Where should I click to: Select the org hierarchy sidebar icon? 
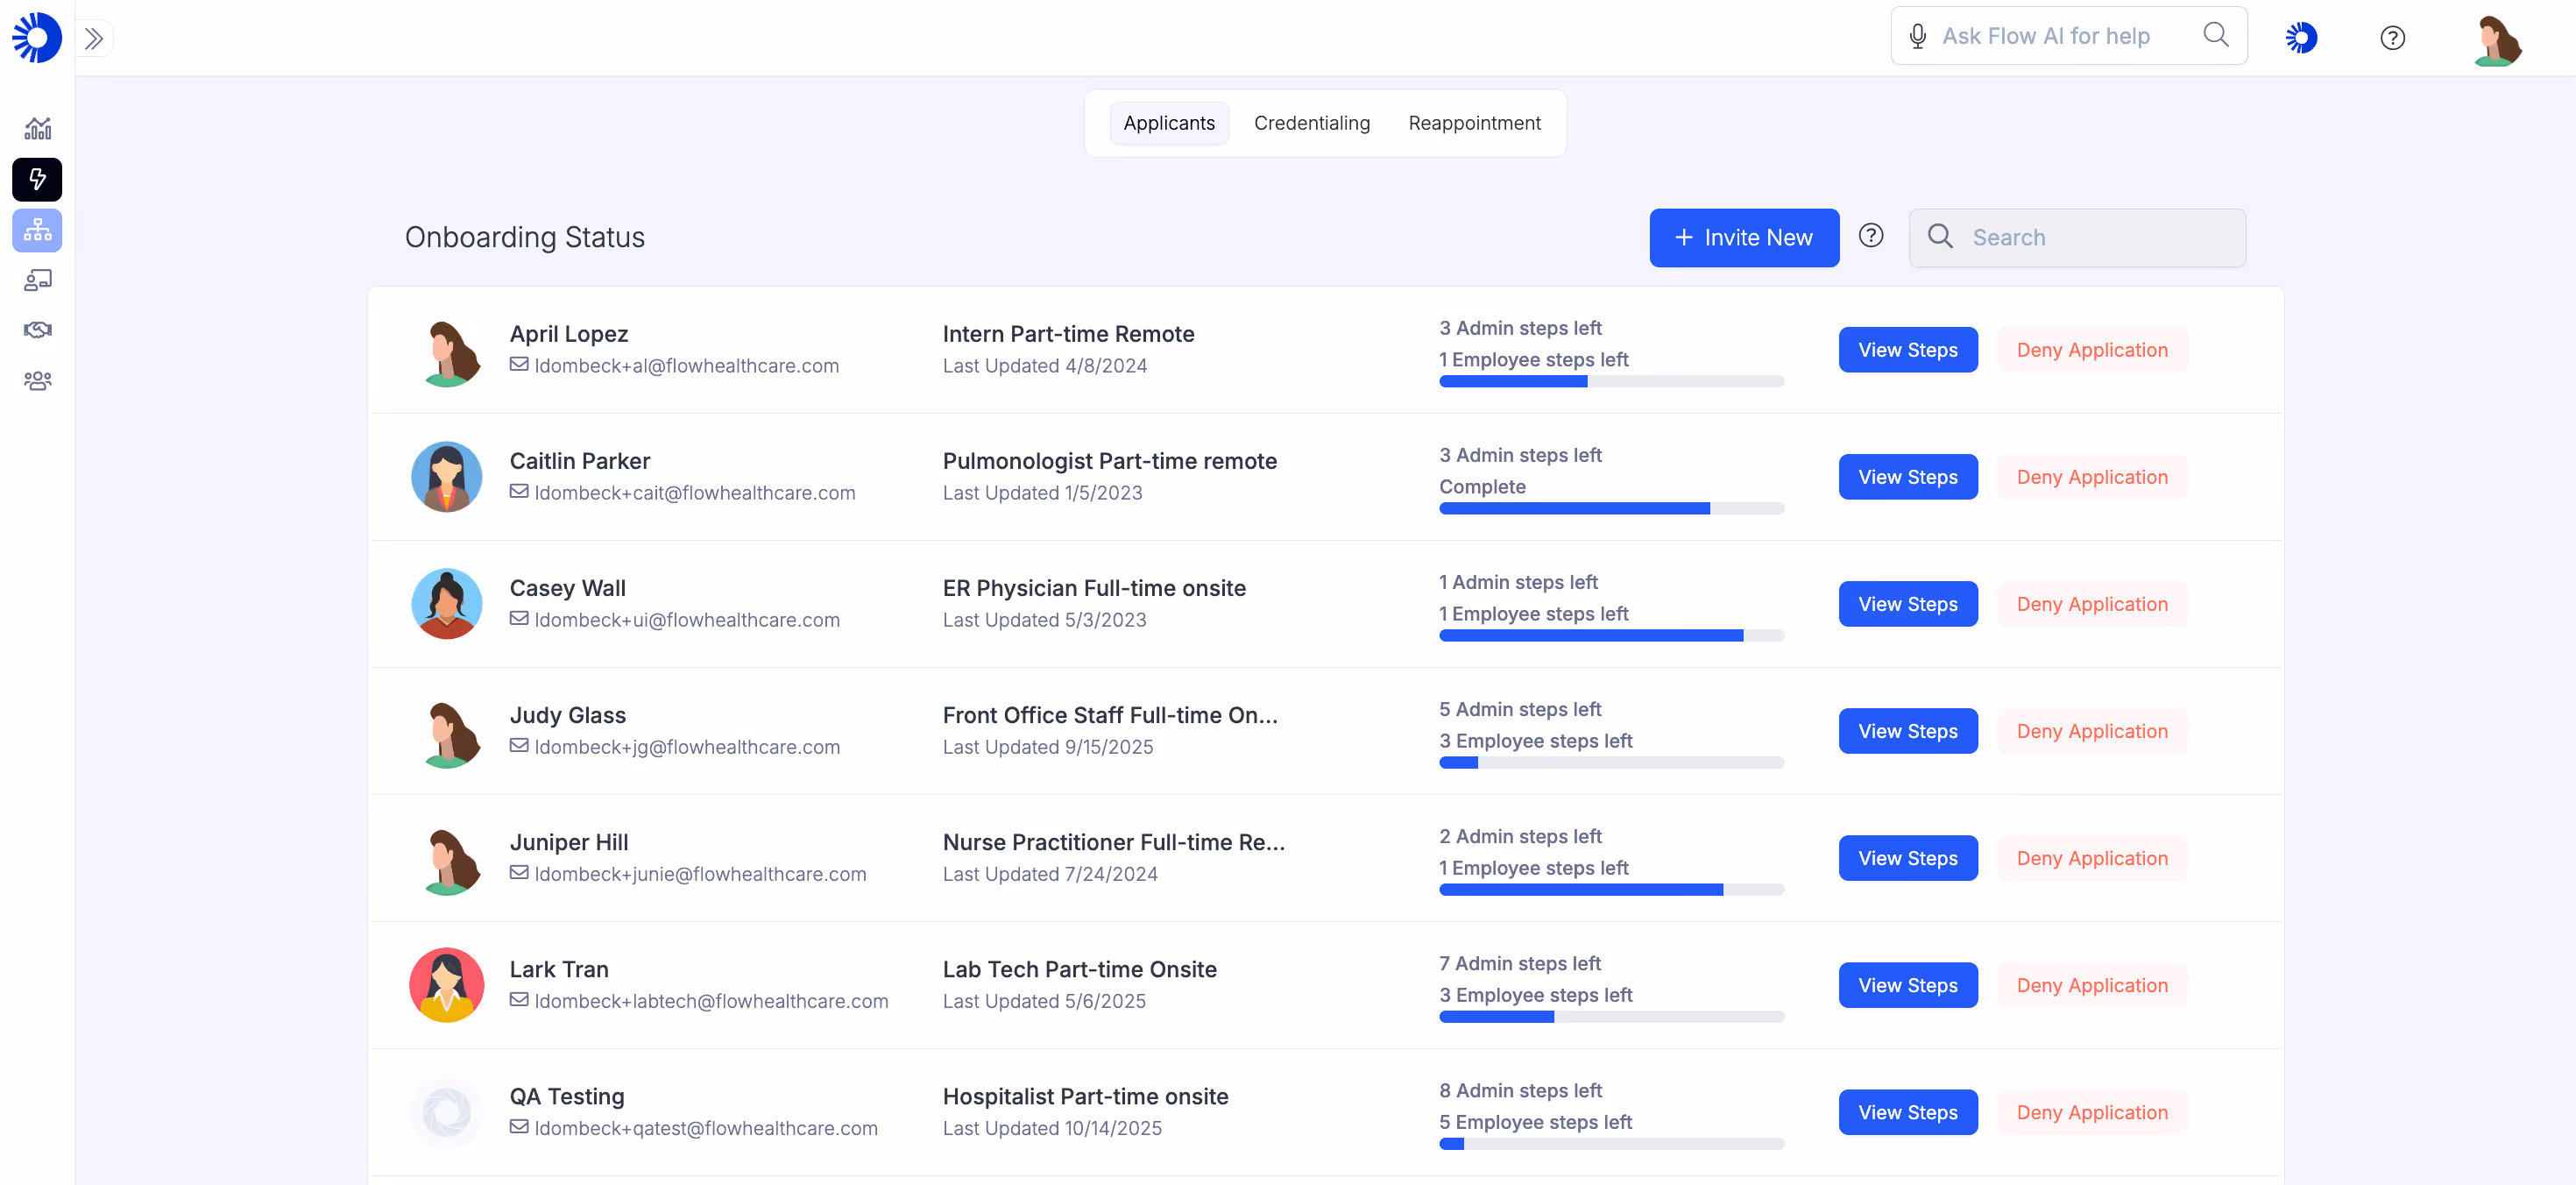click(38, 230)
